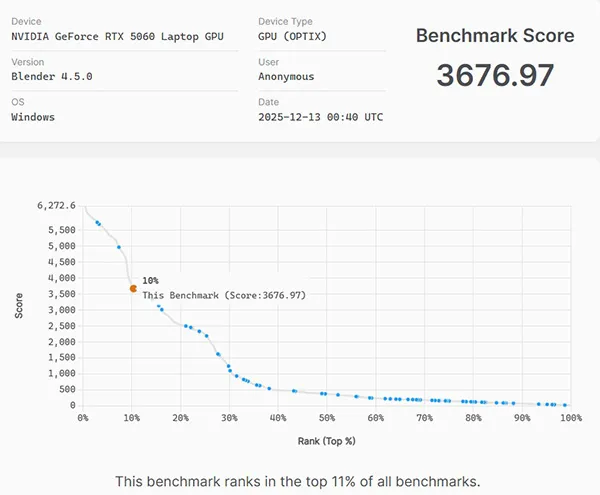Image resolution: width=600 pixels, height=495 pixels.
Task: Click the tooltip text This Benchmark (Score:3676.97)
Action: (x=223, y=296)
